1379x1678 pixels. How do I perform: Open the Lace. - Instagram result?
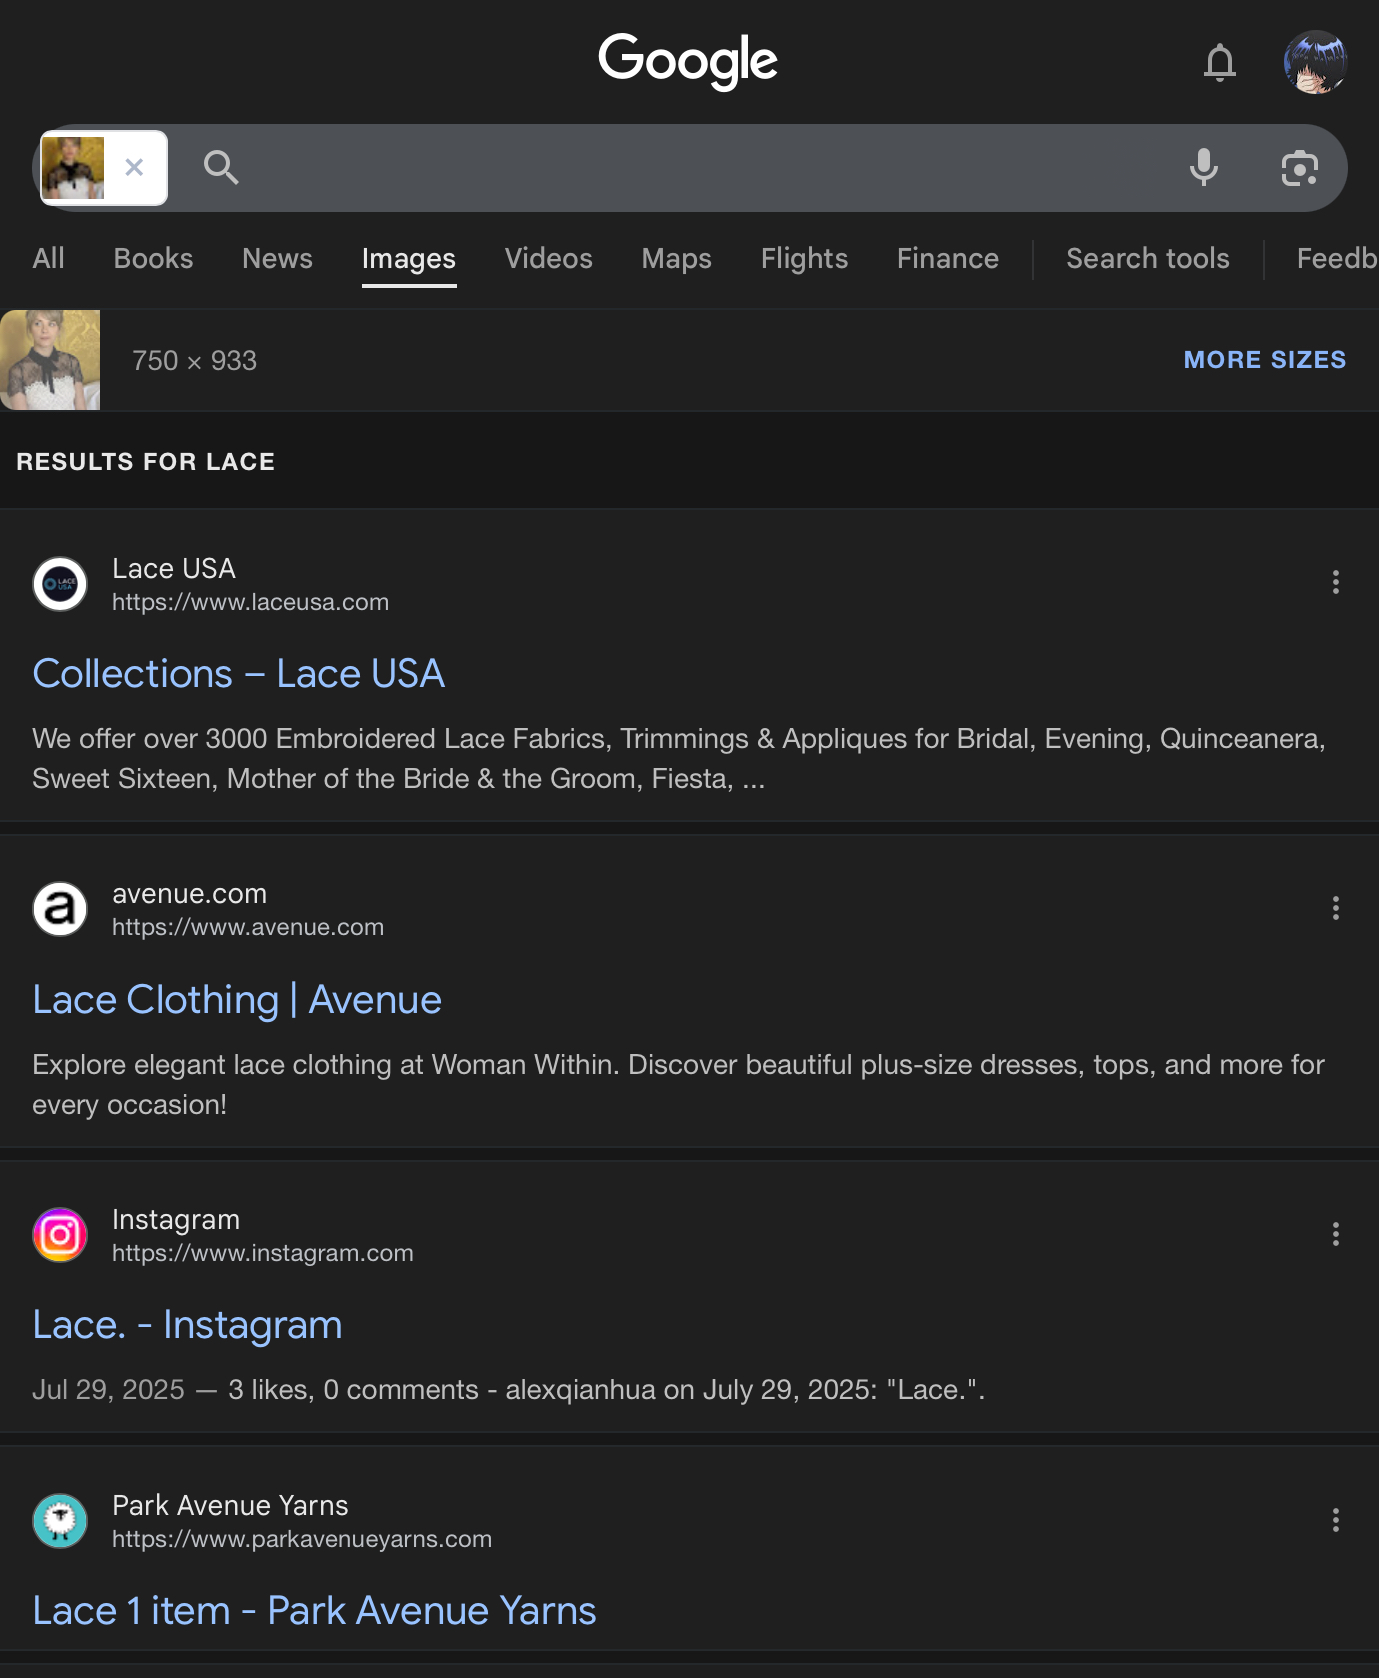click(x=187, y=1325)
